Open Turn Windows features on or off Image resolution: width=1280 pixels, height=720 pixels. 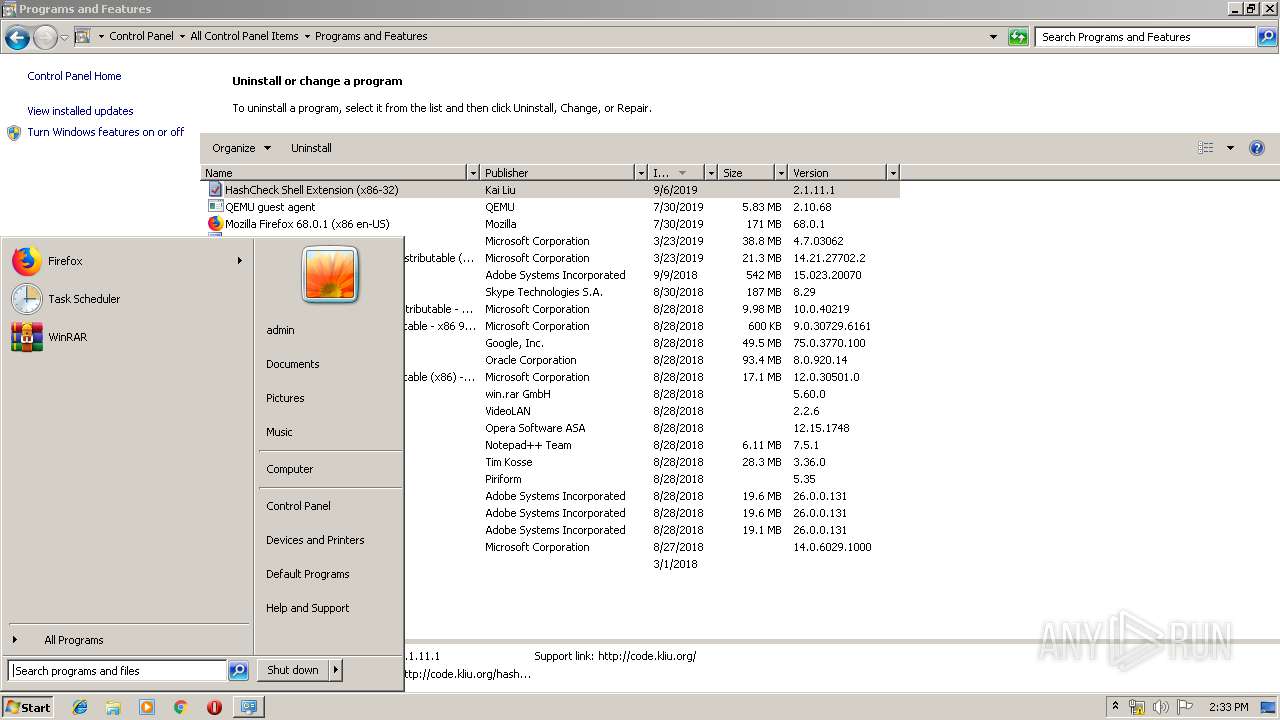coord(106,132)
